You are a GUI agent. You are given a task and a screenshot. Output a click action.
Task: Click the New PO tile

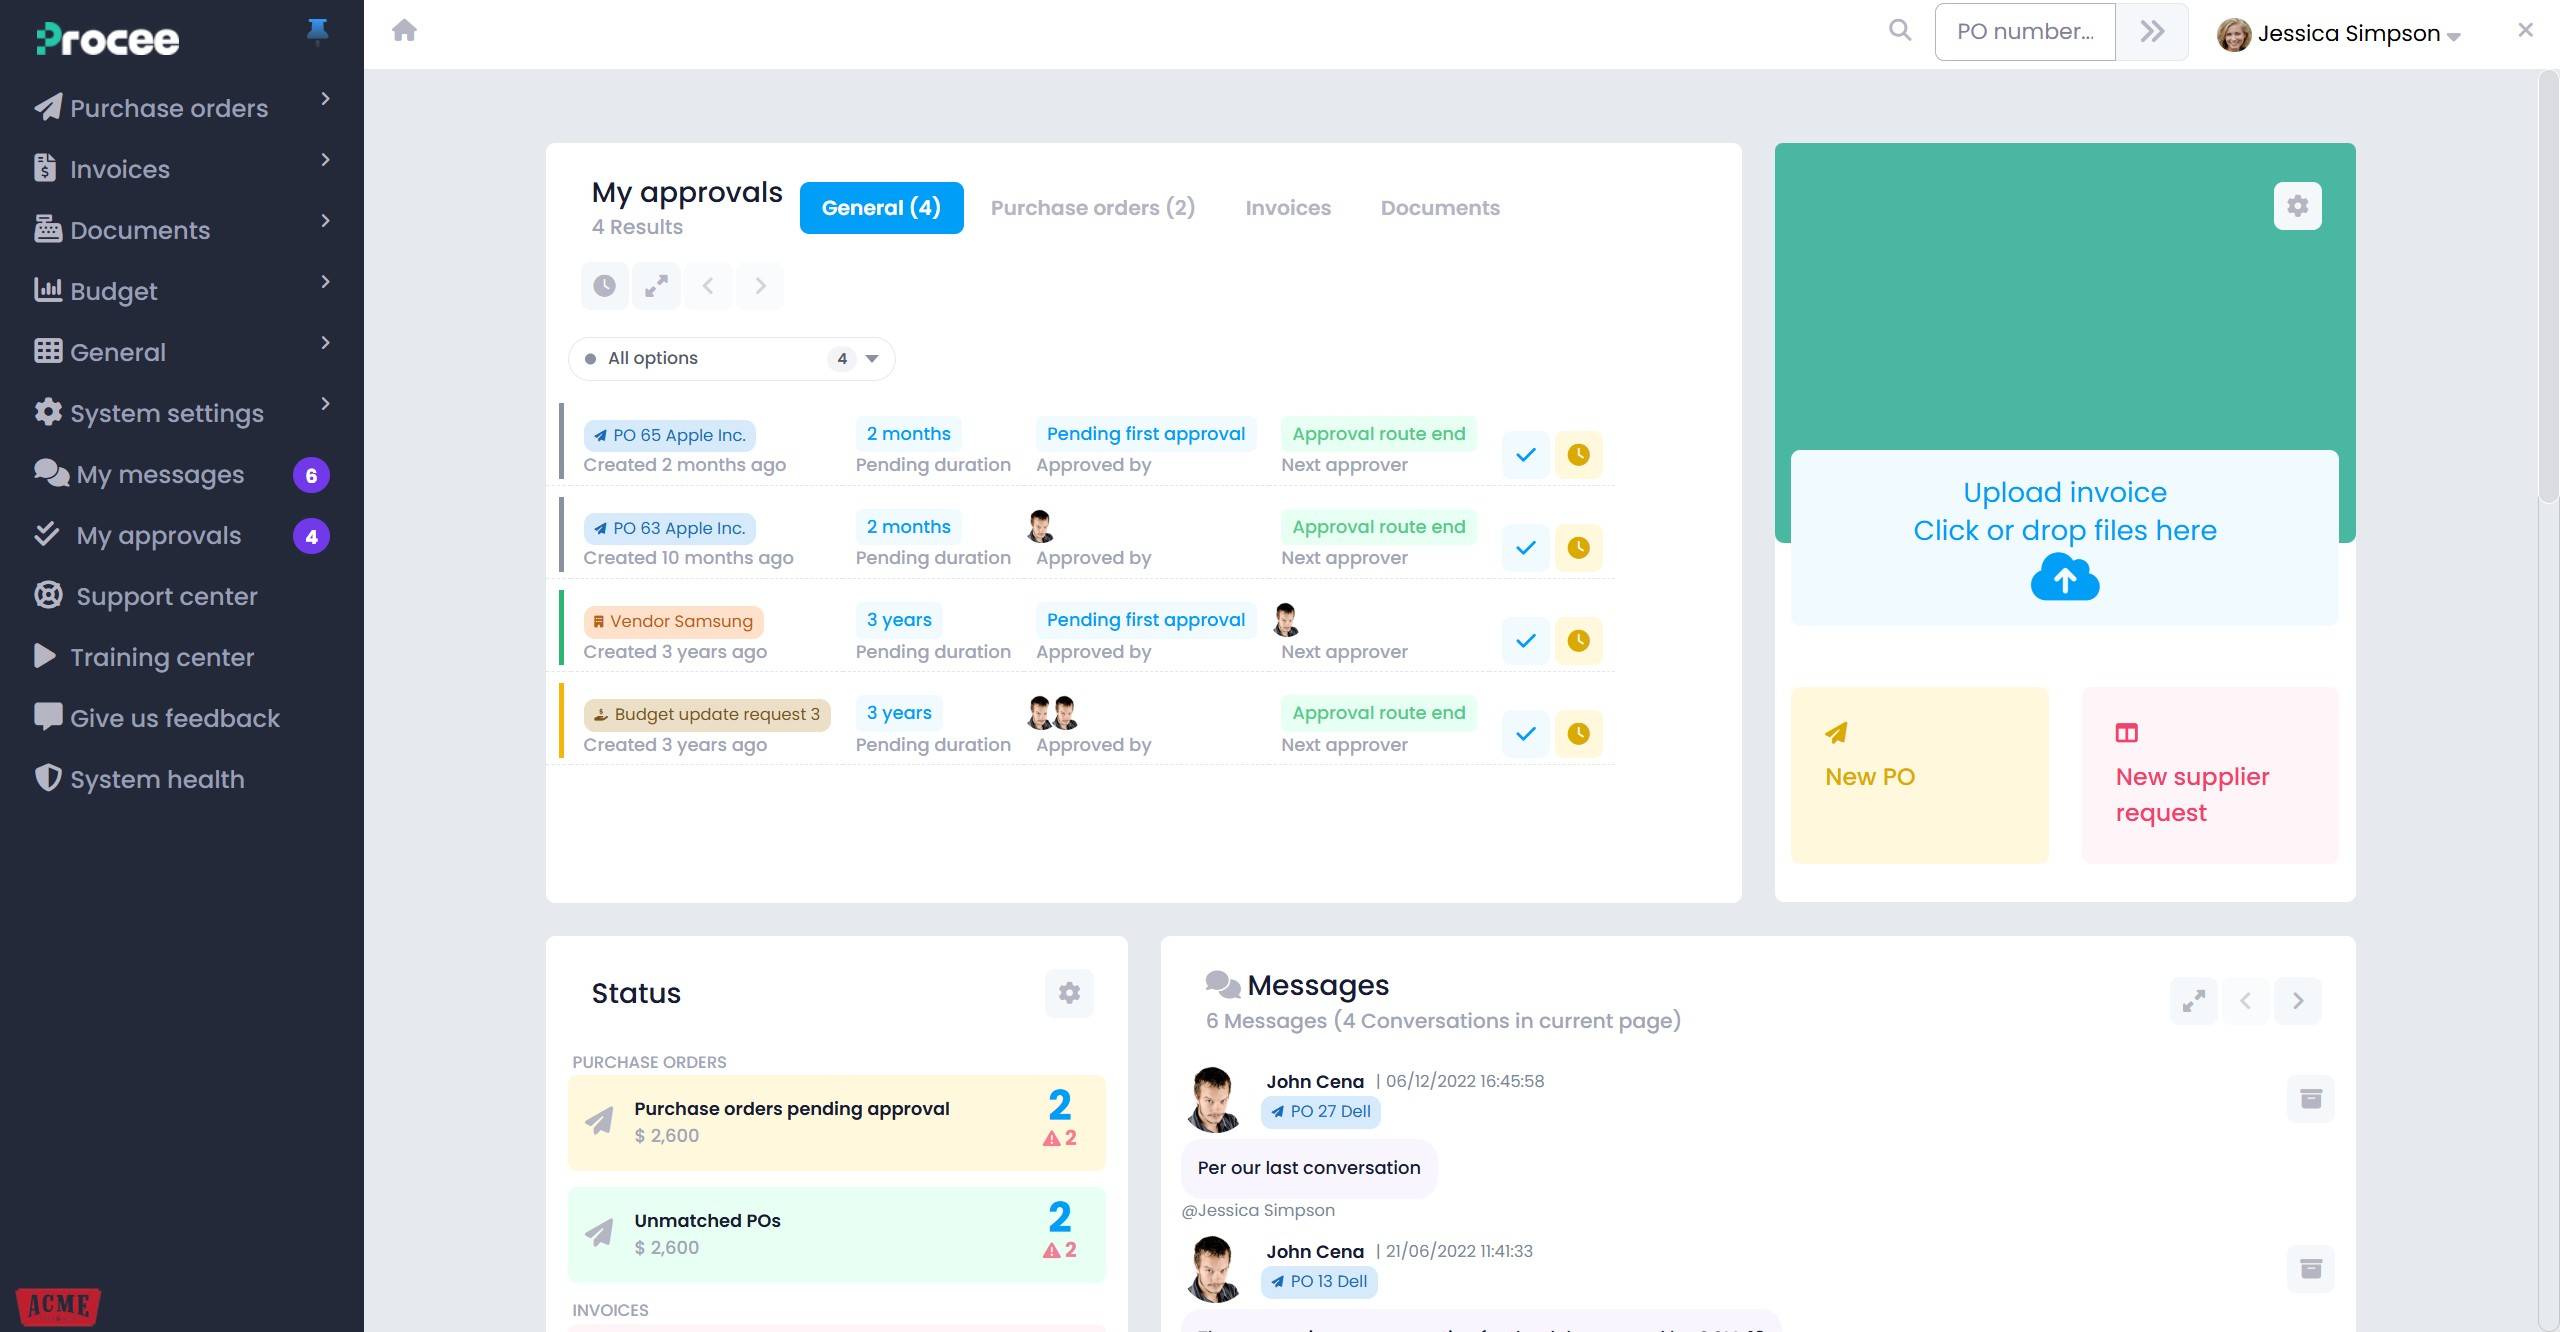pyautogui.click(x=1919, y=775)
